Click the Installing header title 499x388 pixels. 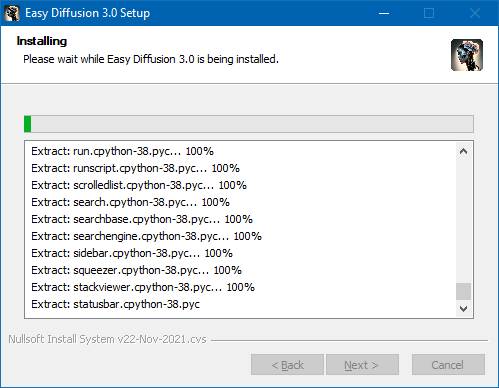coord(42,41)
